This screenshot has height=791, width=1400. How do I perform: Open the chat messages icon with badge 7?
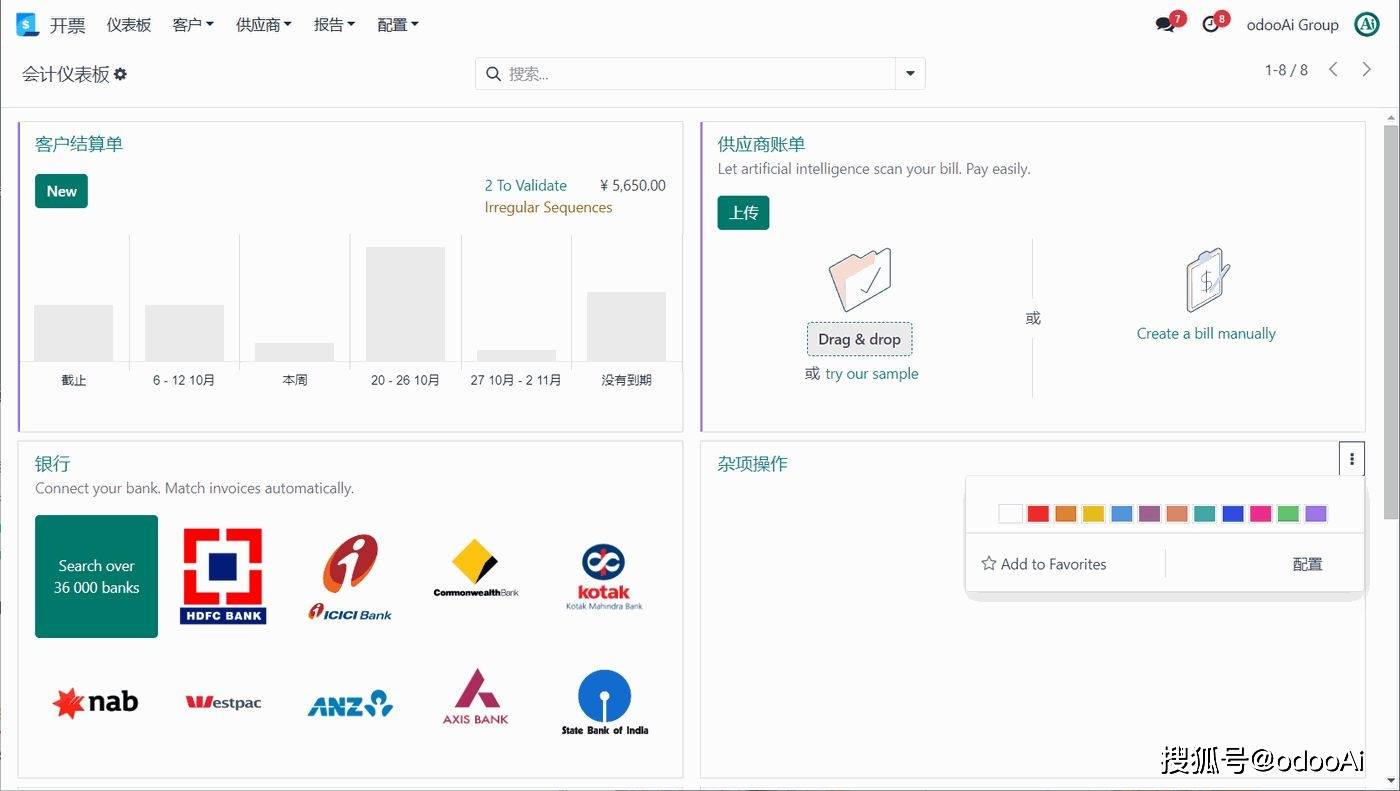(1165, 25)
